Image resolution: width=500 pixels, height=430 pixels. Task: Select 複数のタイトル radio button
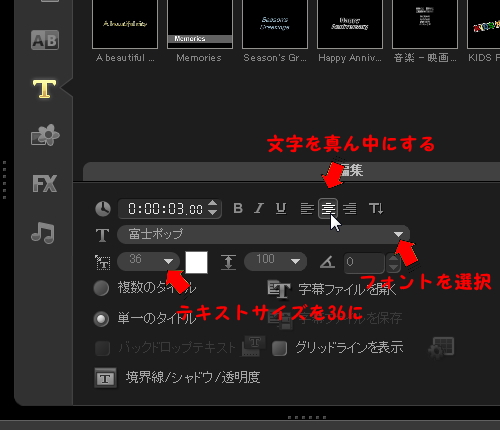(101, 288)
